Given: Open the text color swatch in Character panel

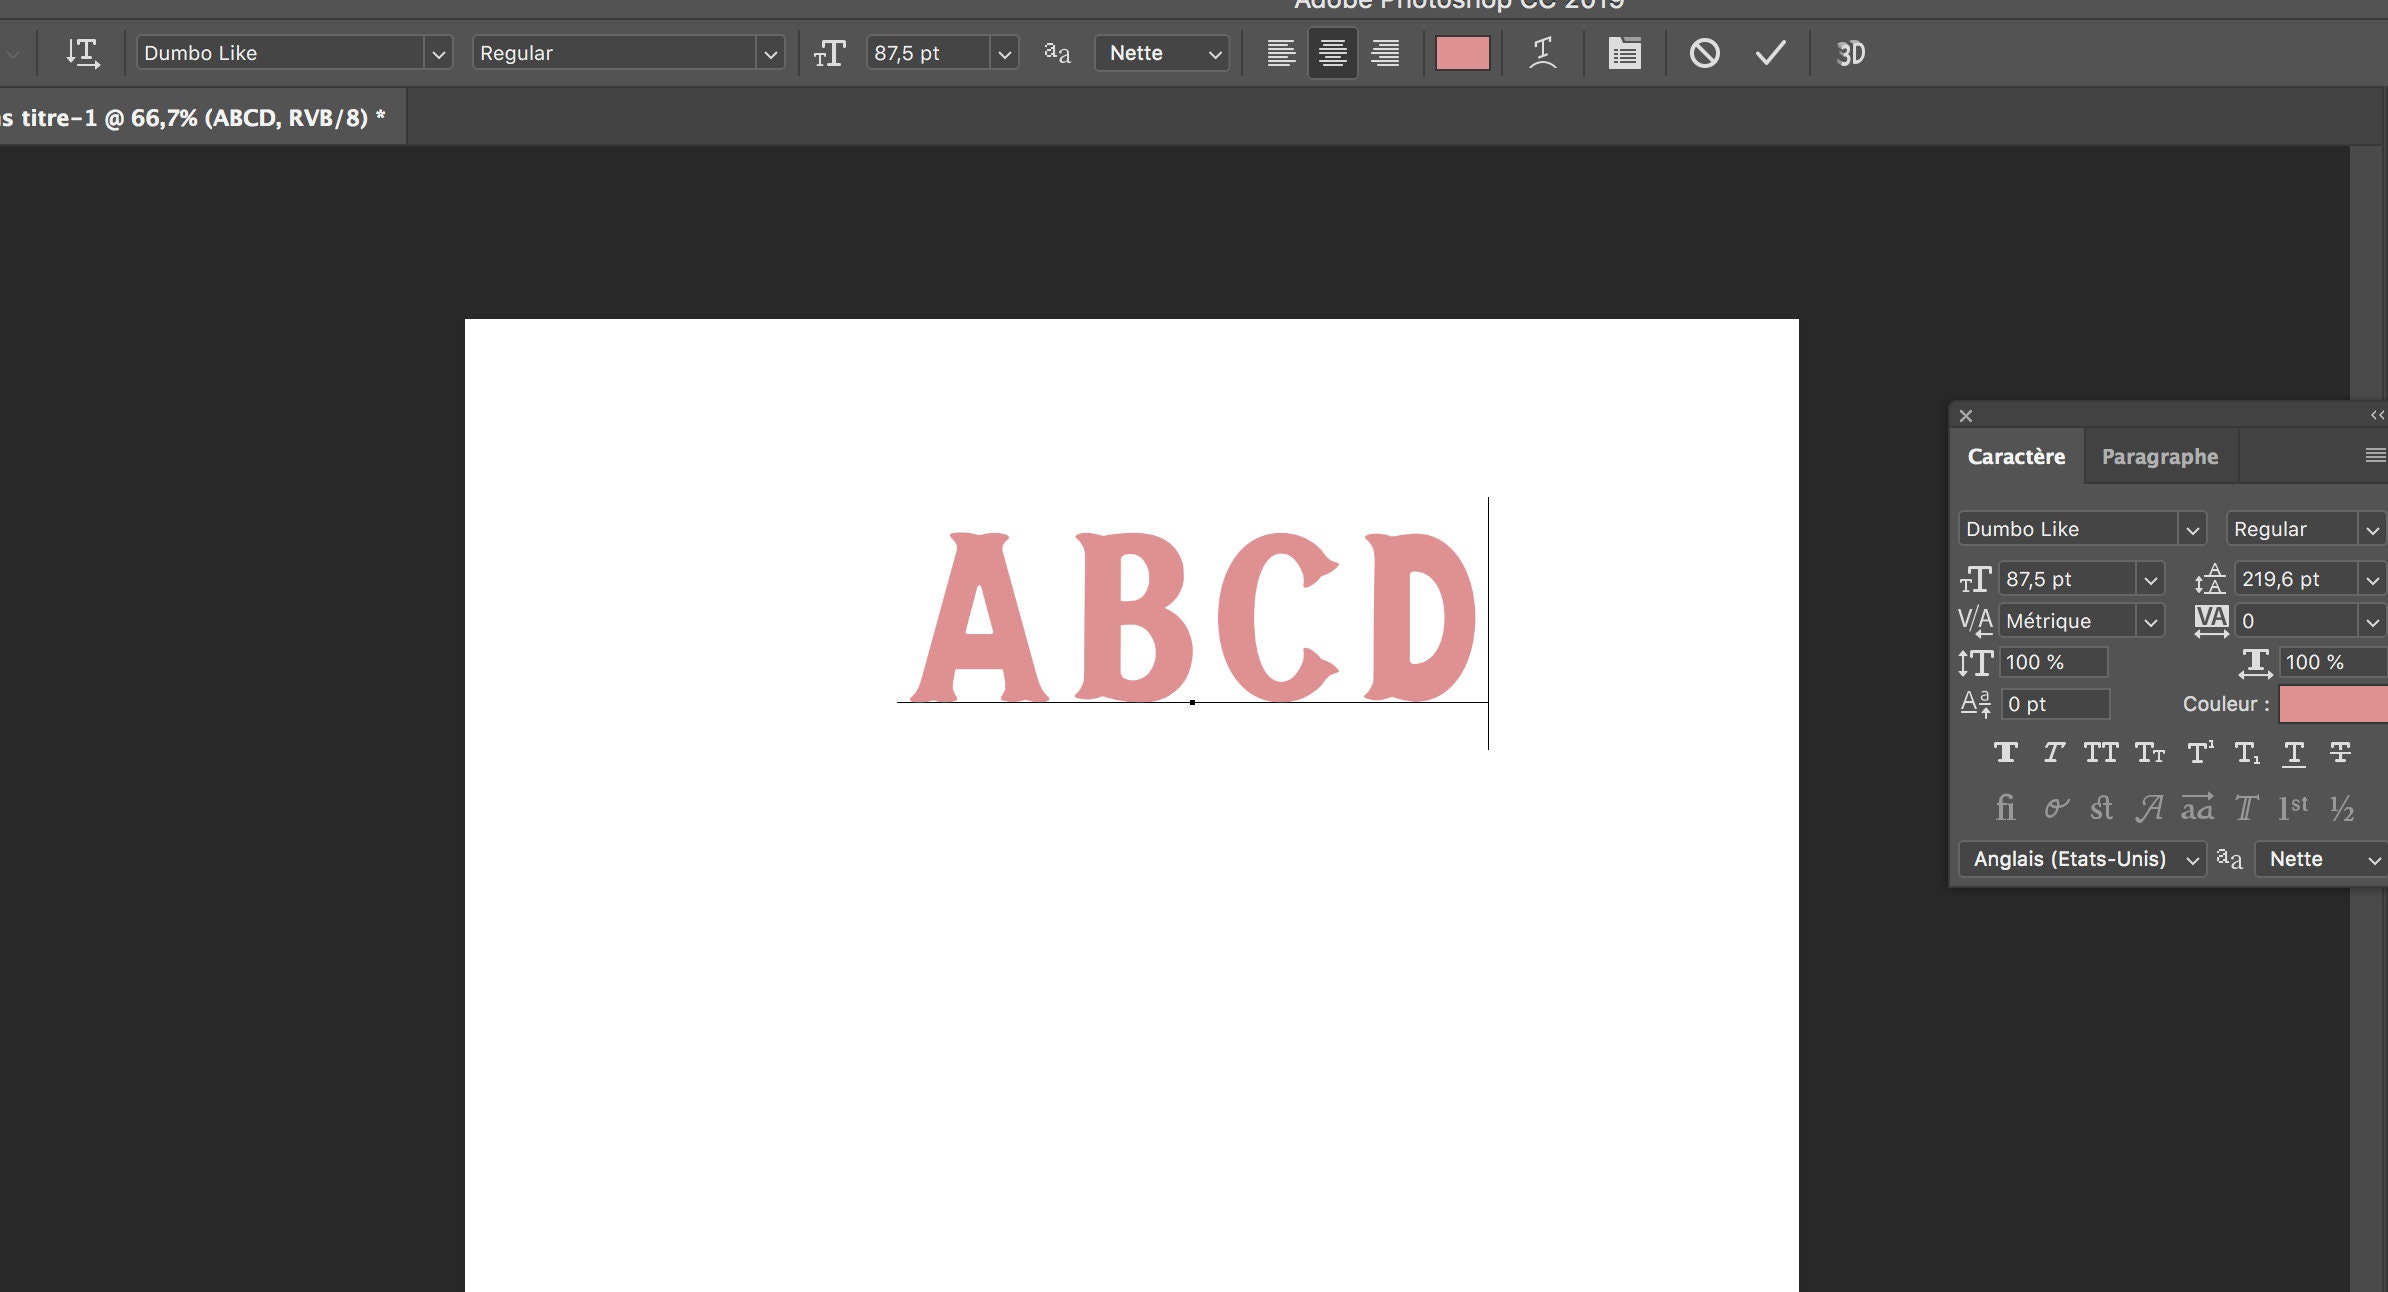Looking at the screenshot, I should click(x=2331, y=704).
